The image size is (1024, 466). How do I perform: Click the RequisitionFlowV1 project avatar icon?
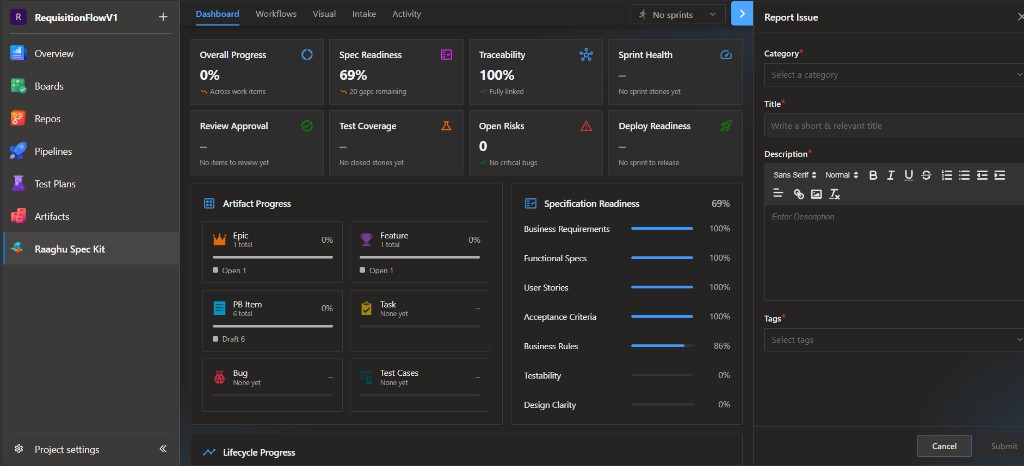pyautogui.click(x=17, y=17)
